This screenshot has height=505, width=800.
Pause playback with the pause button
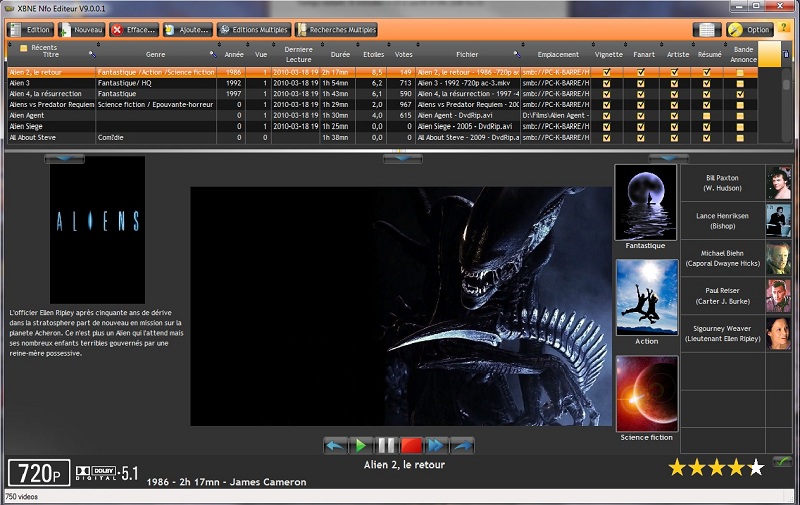386,445
